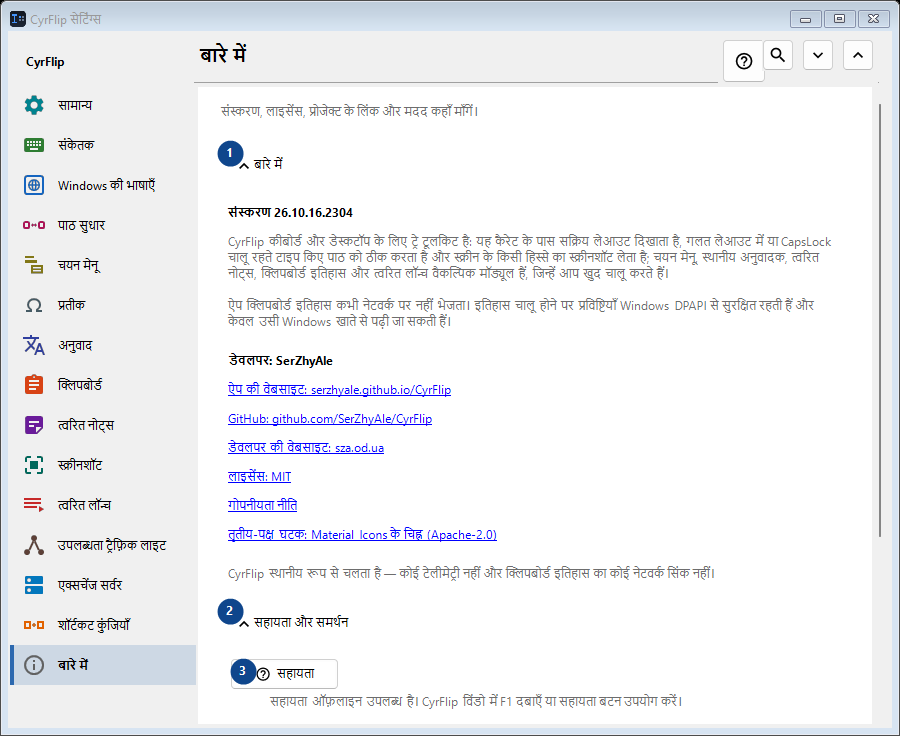
Task: Click the बारे में info icon in sidebar
Action: (34, 665)
